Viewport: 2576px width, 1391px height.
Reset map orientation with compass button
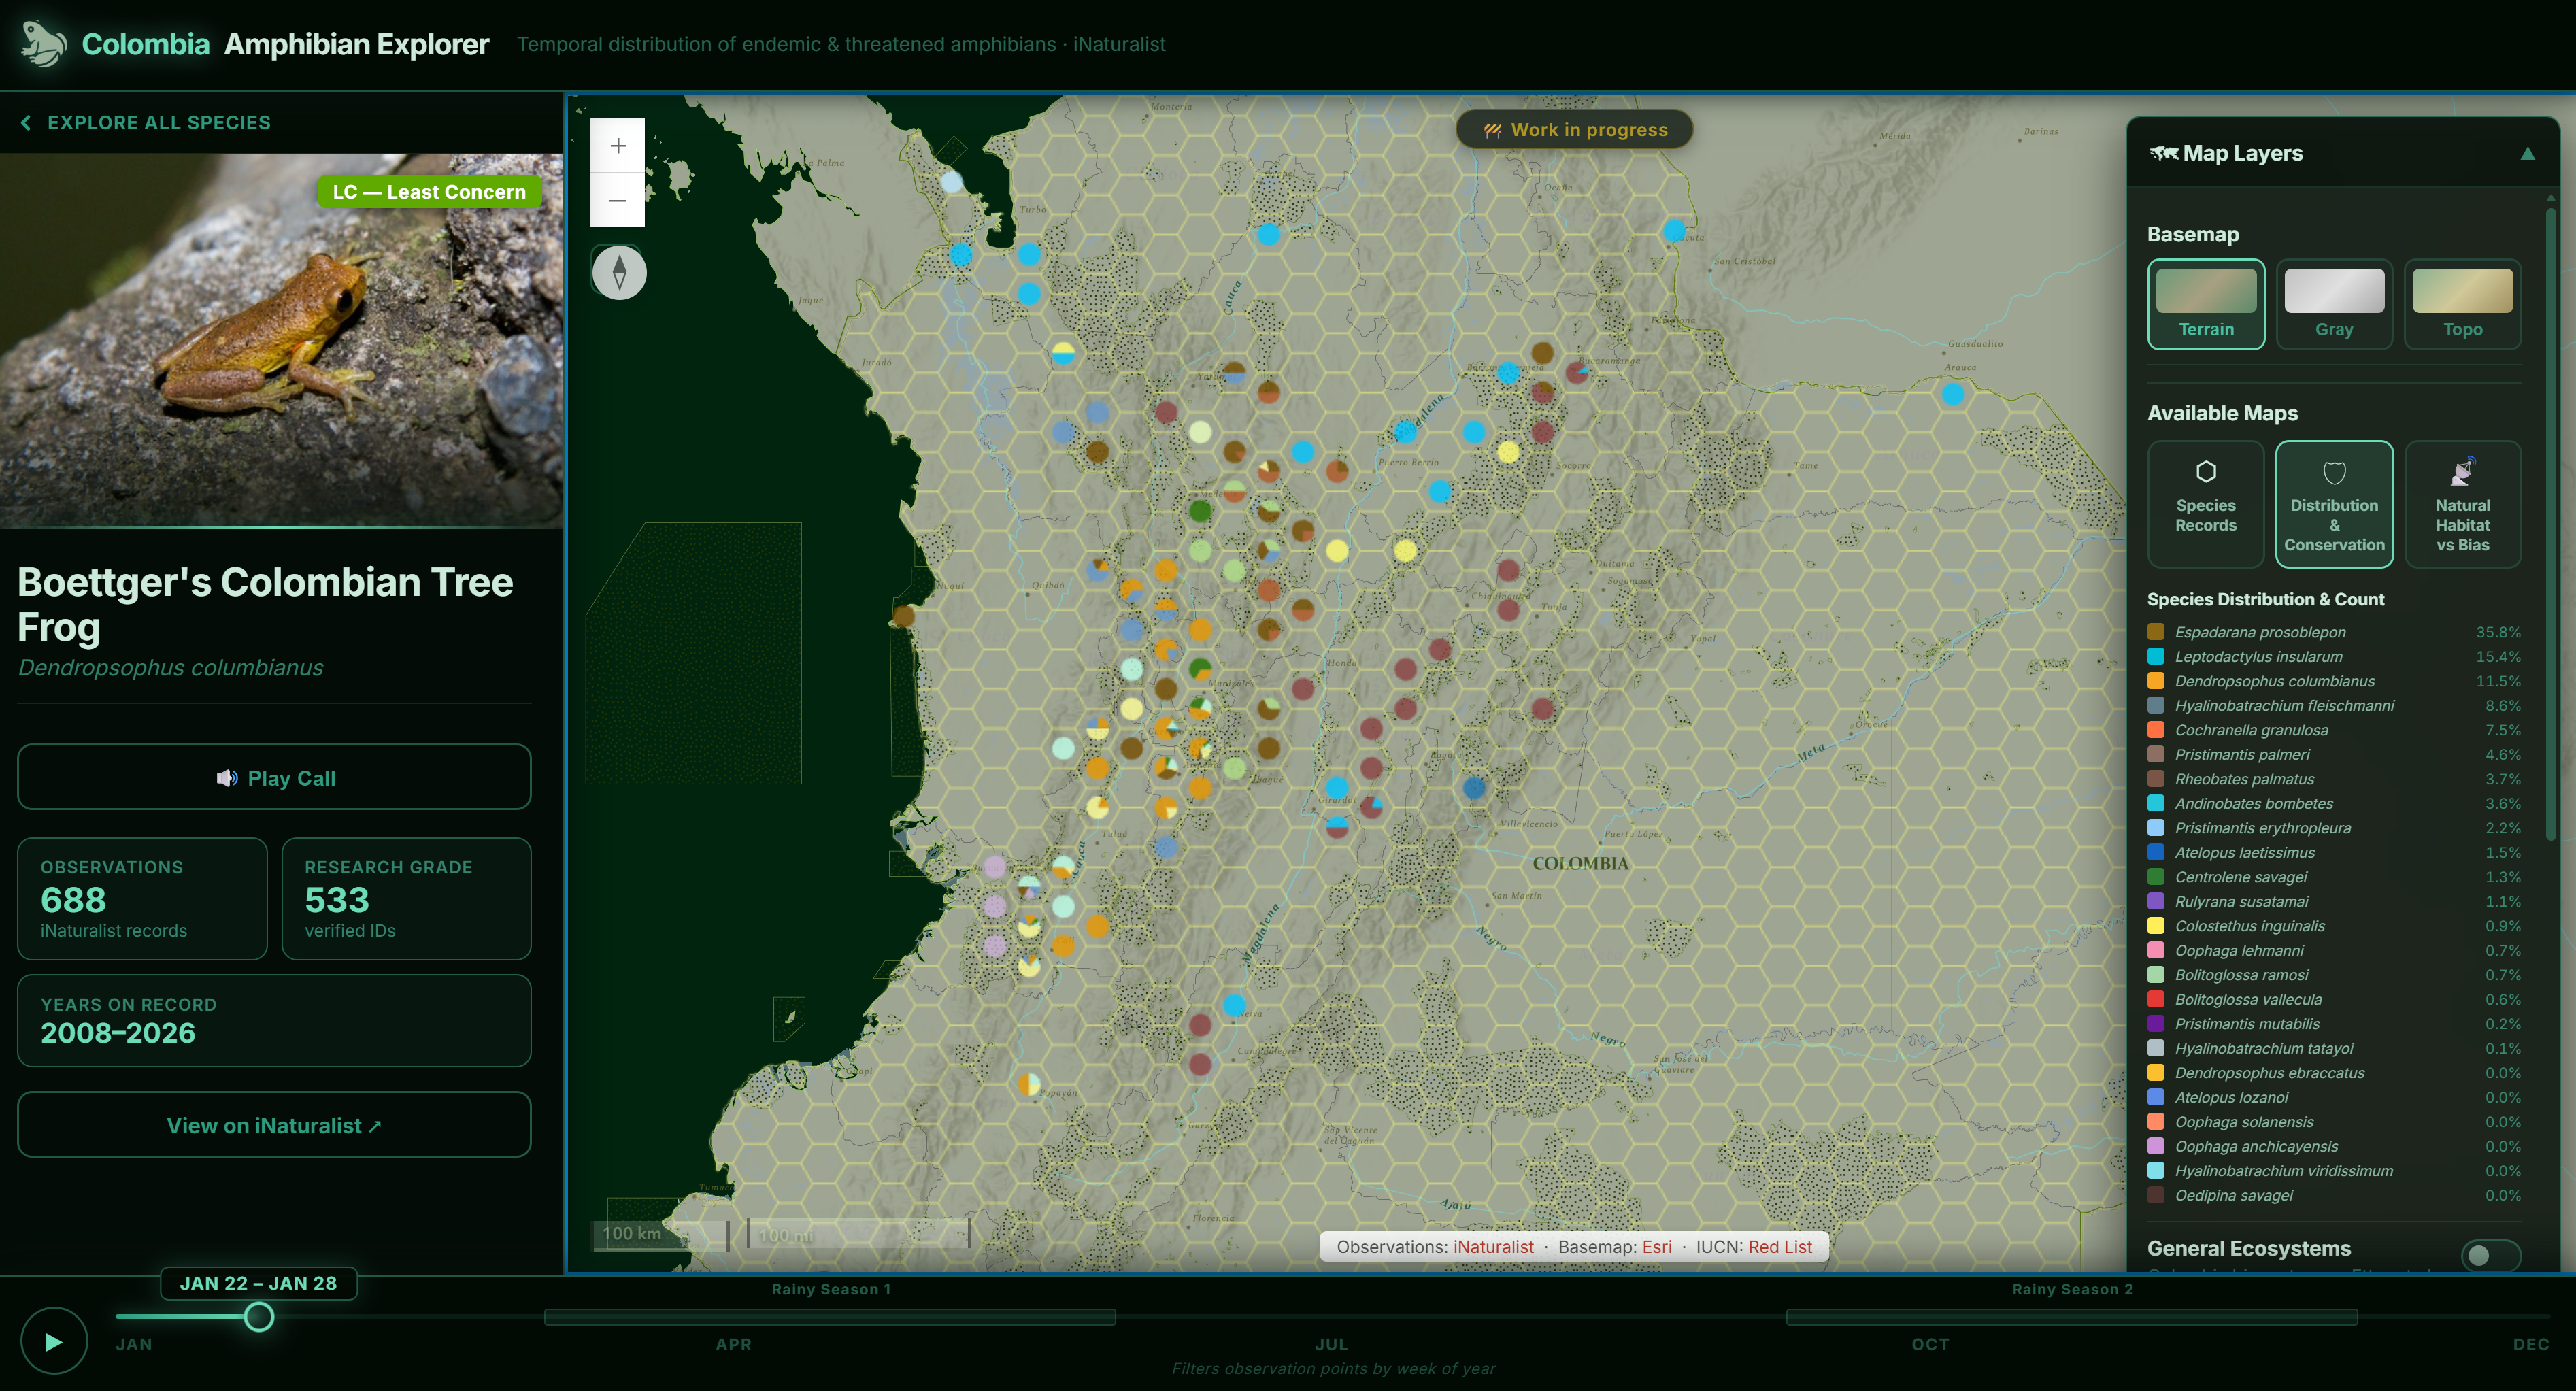pyautogui.click(x=619, y=272)
